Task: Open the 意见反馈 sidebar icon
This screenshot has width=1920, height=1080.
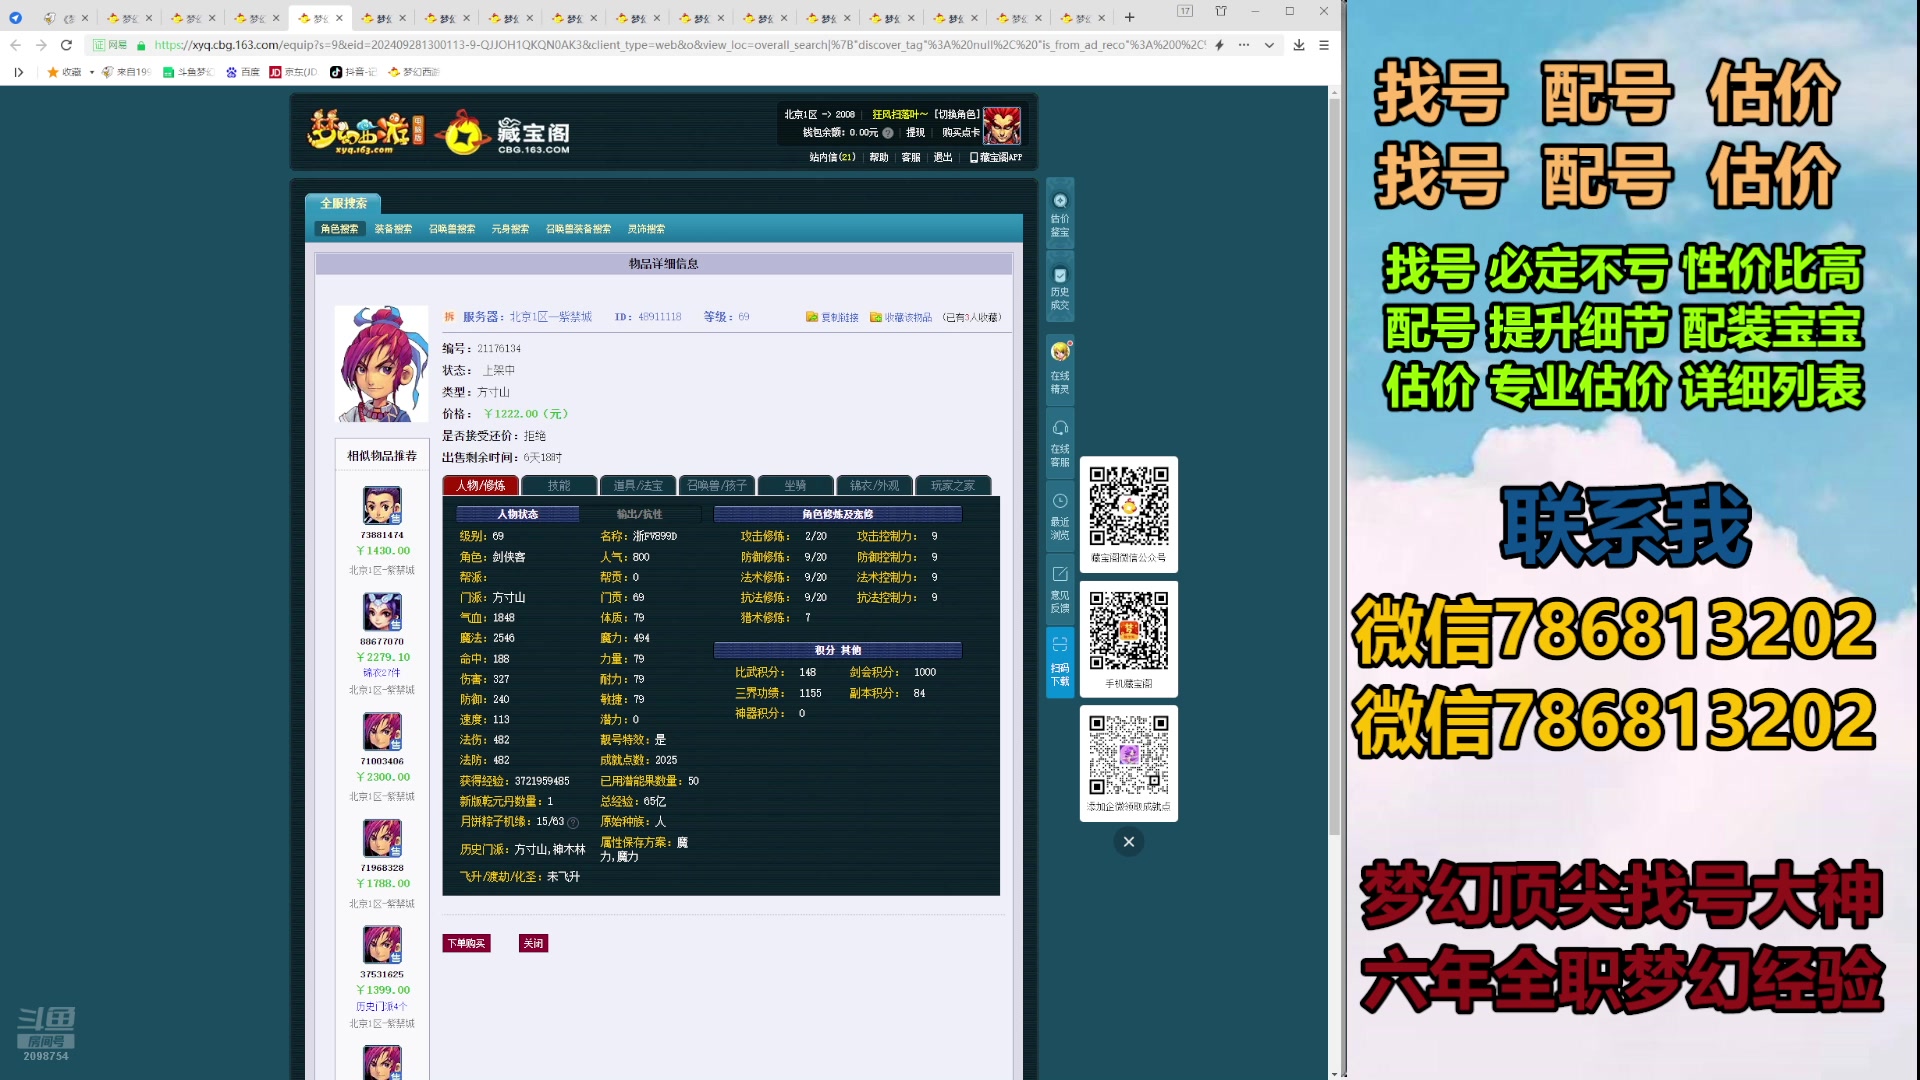Action: tap(1060, 589)
